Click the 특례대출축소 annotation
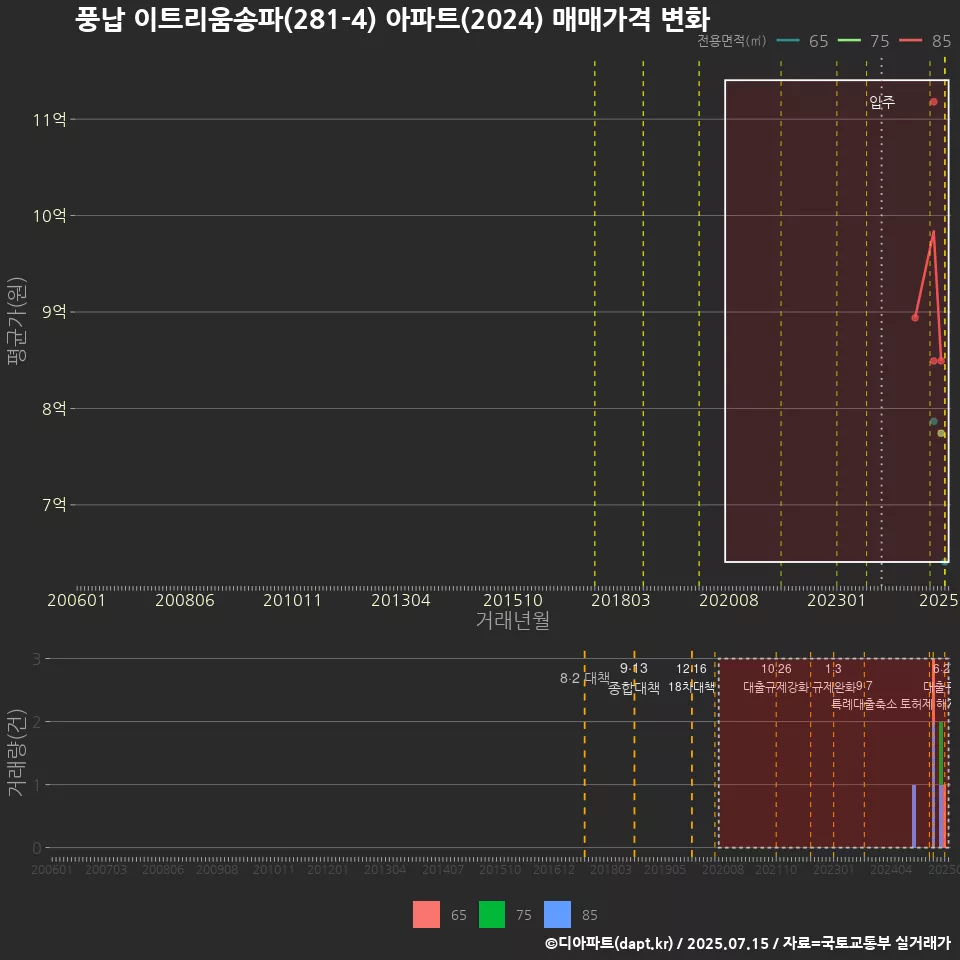 (864, 704)
